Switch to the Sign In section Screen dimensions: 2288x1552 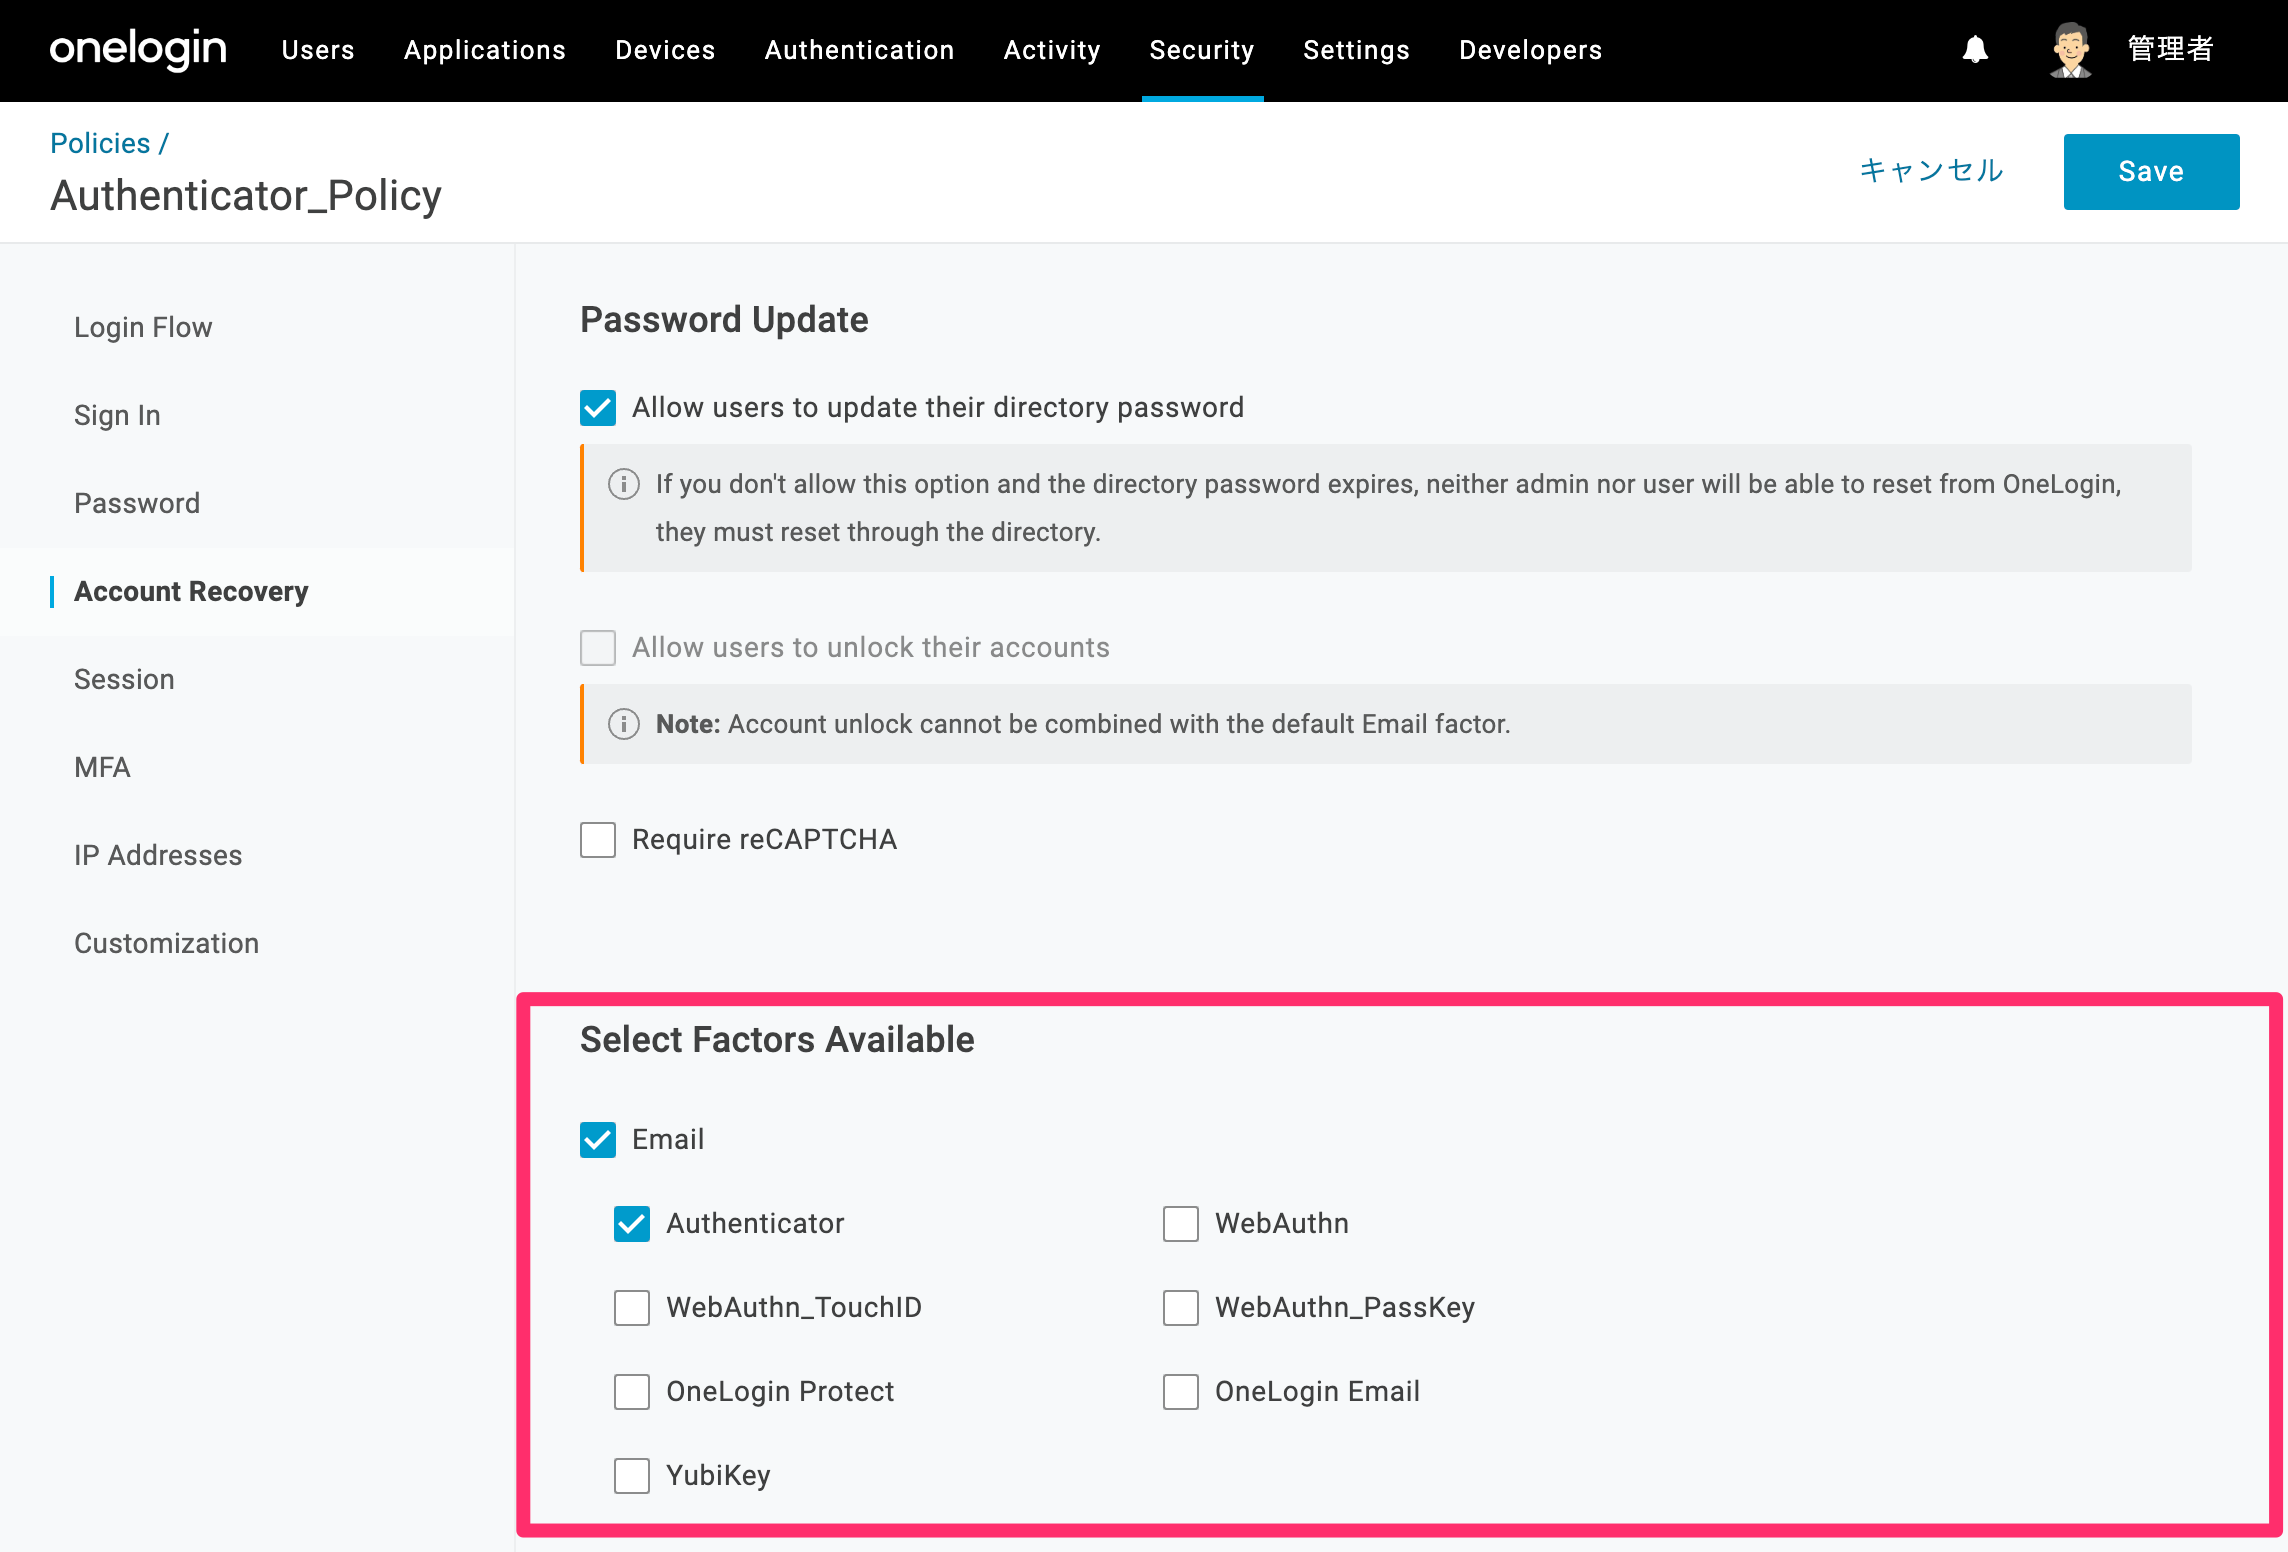117,416
